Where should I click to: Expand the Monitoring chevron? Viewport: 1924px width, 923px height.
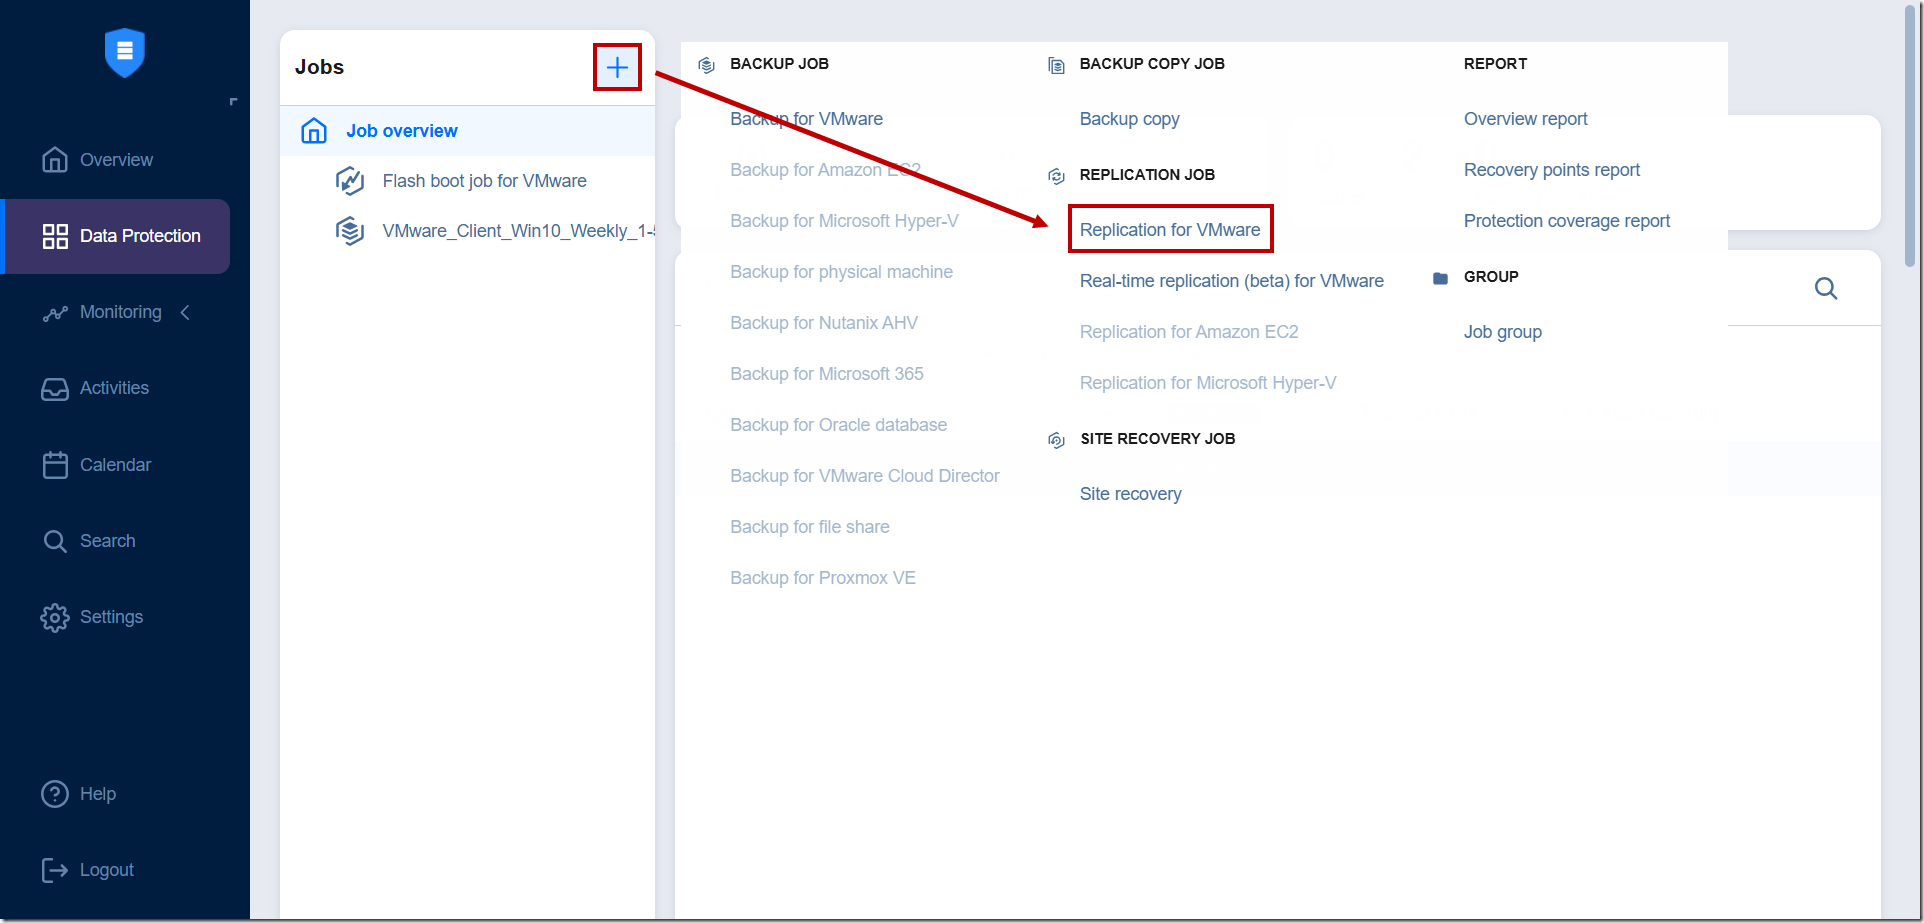click(x=185, y=313)
